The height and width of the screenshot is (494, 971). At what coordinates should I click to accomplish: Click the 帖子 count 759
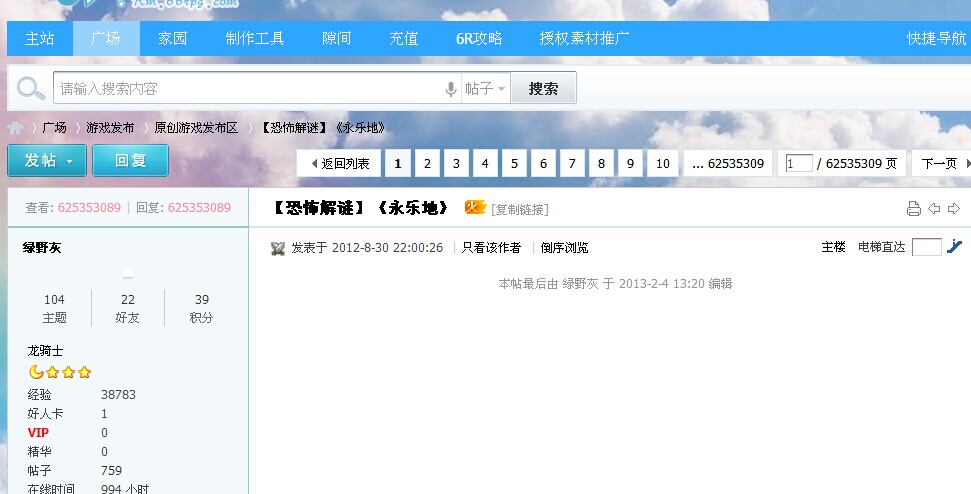pos(111,470)
